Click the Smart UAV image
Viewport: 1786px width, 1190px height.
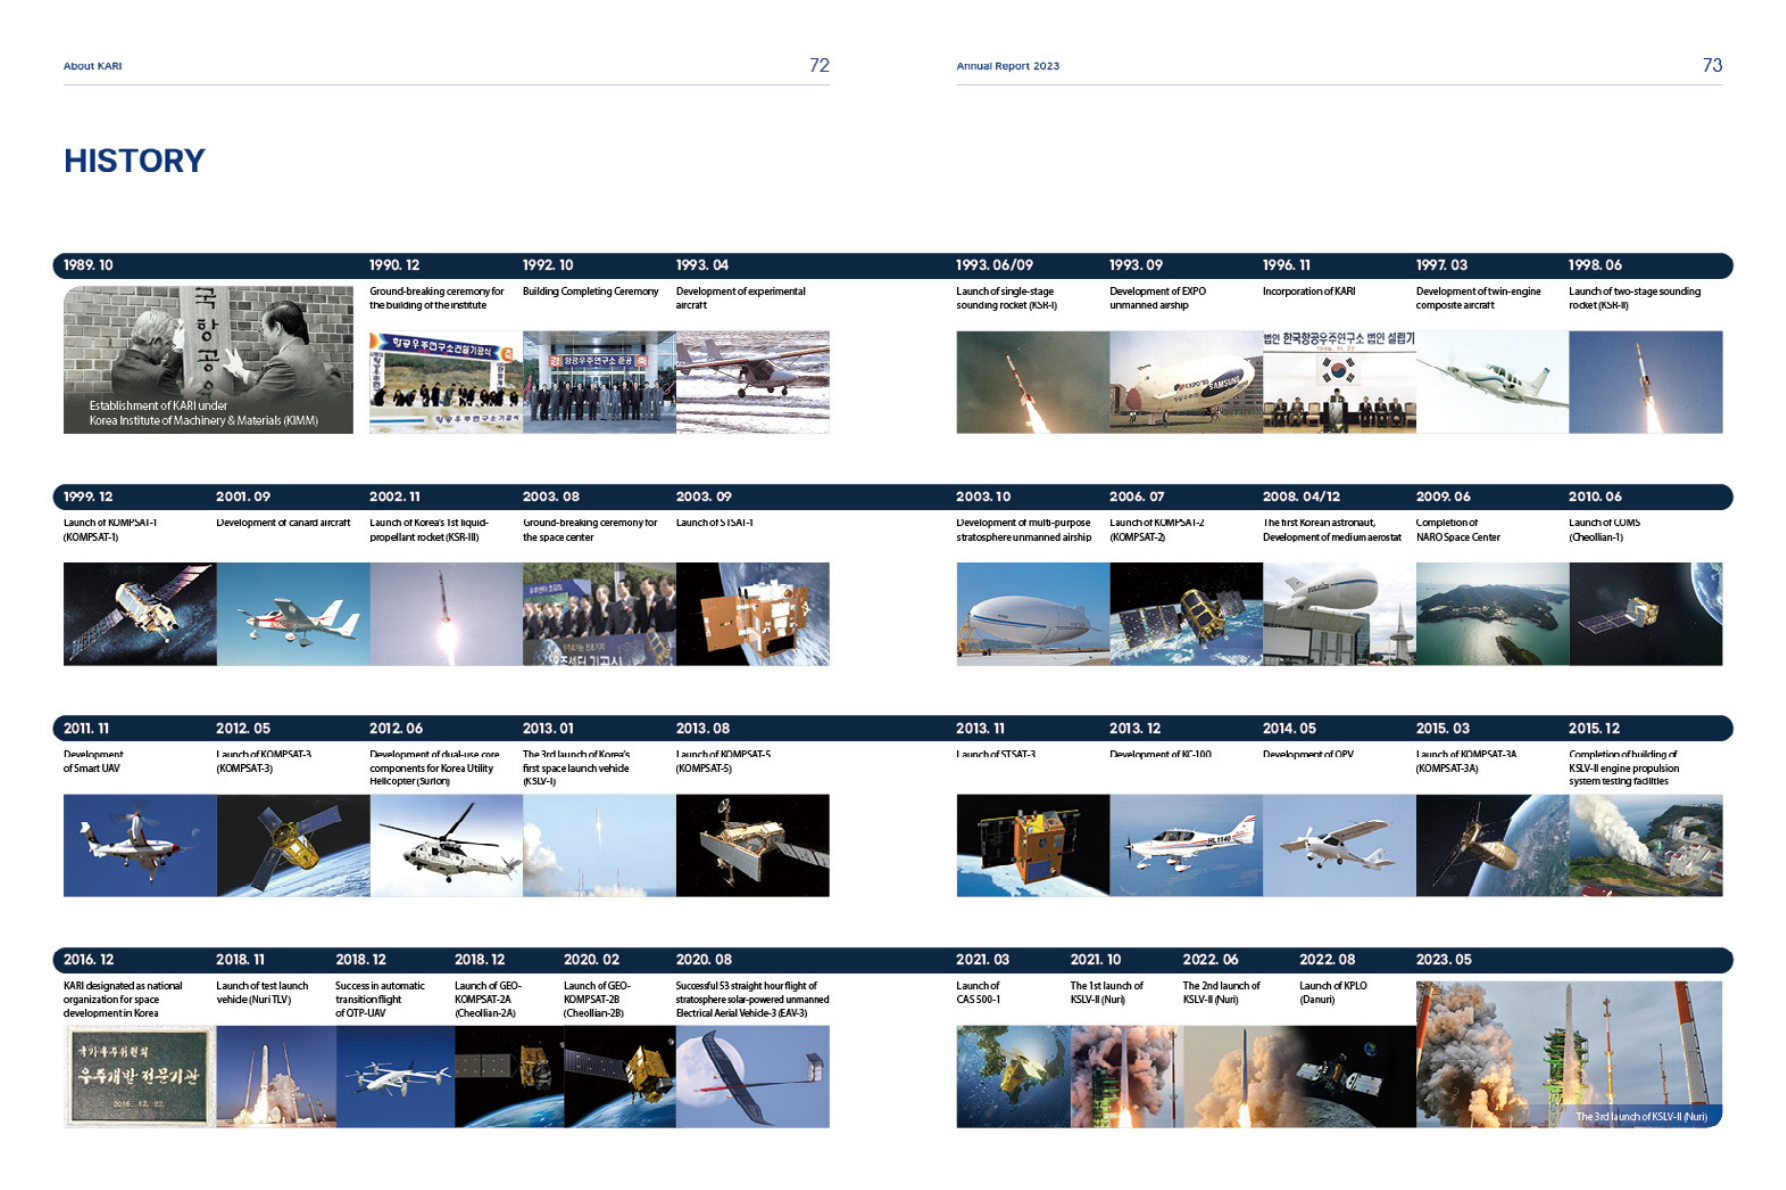point(140,845)
